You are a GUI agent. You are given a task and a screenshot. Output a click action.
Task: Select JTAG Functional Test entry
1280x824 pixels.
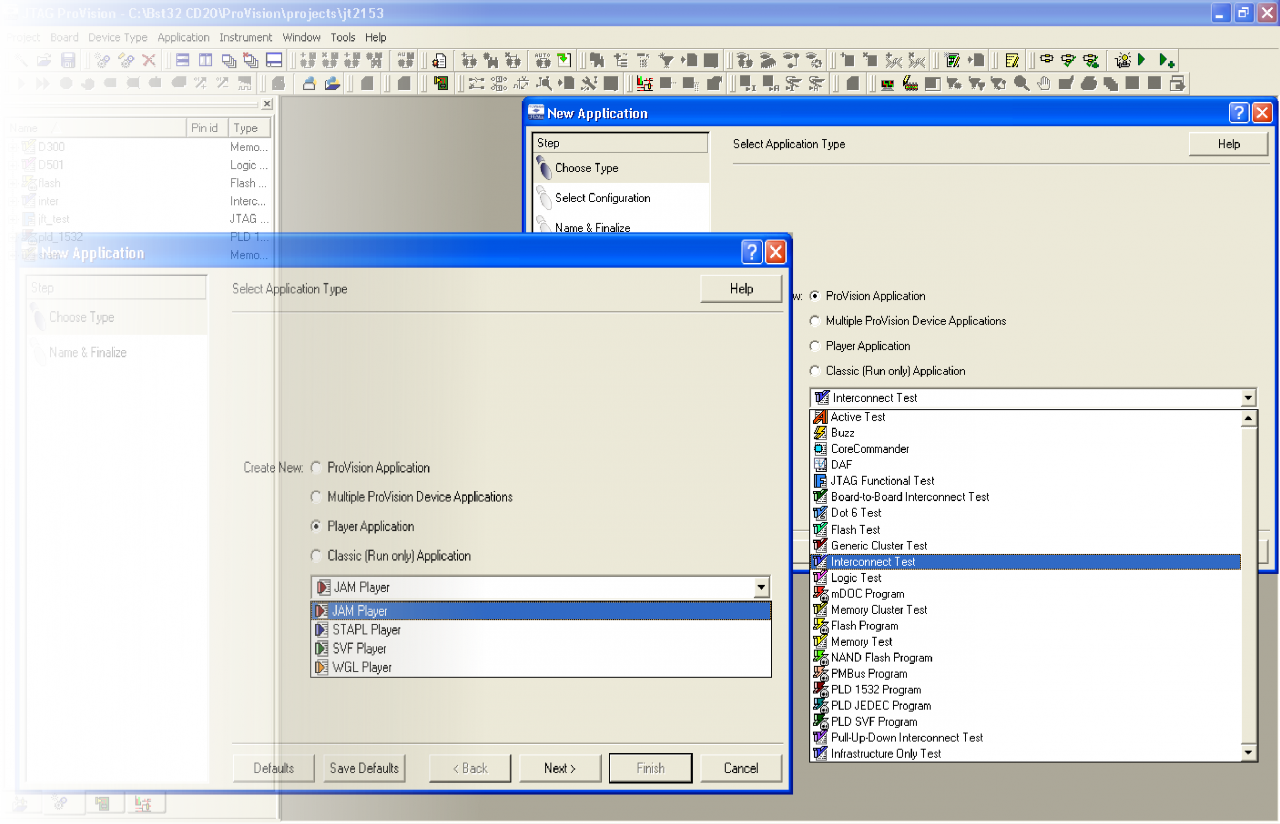point(1025,481)
